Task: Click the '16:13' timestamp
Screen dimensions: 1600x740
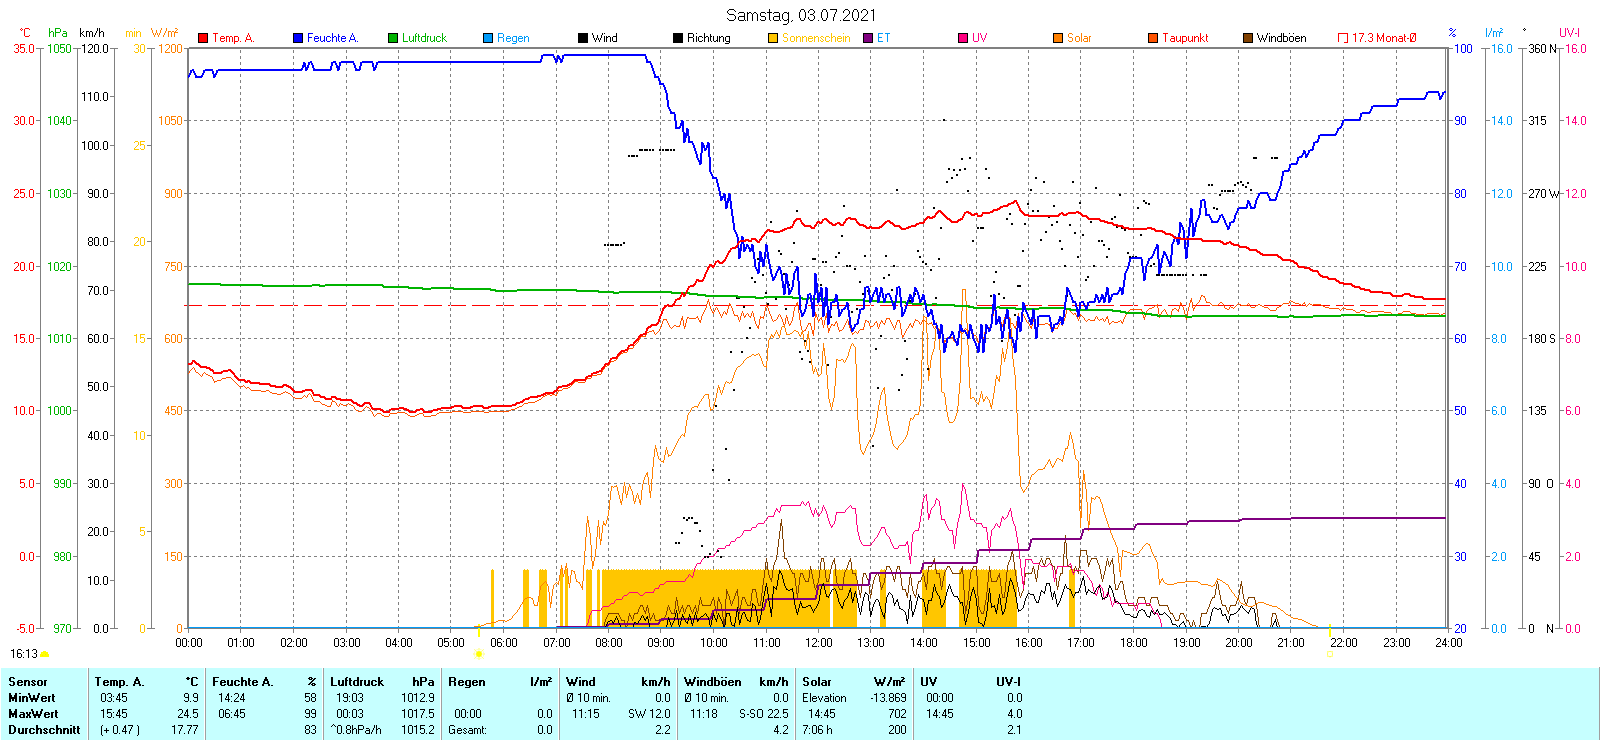Action: pos(24,654)
